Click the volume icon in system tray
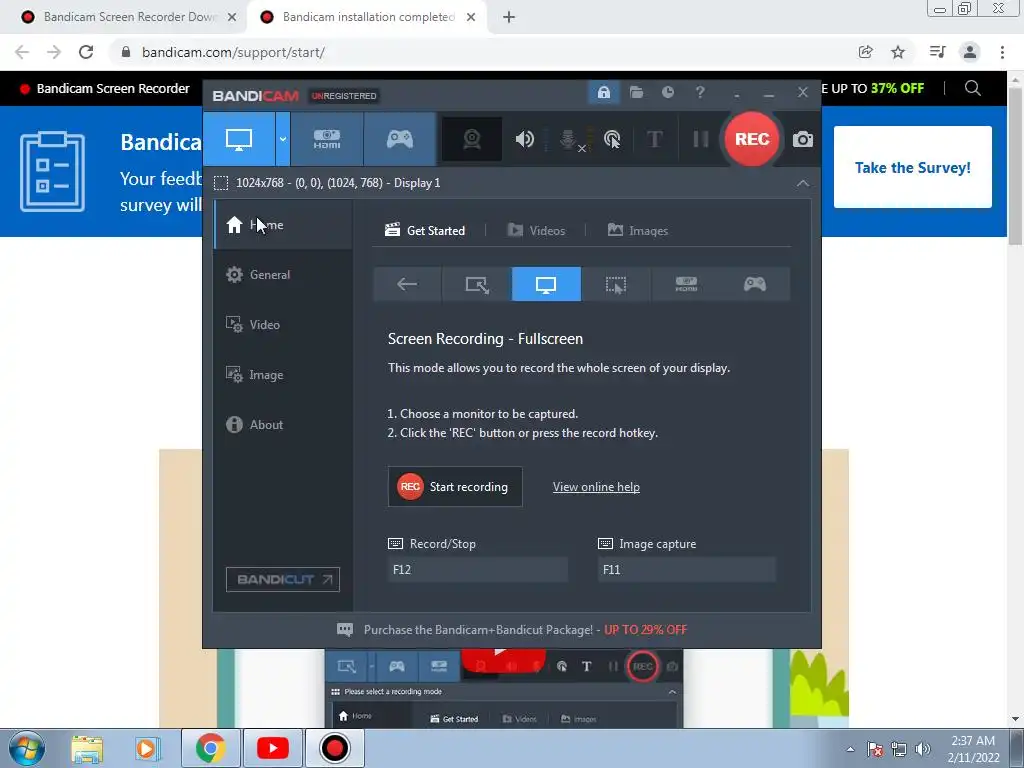The width and height of the screenshot is (1024, 768). tap(922, 749)
